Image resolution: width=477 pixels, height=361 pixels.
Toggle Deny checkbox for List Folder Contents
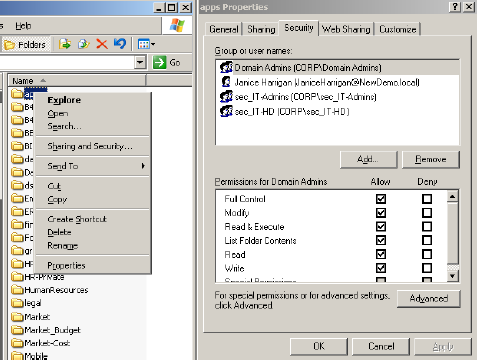(427, 240)
